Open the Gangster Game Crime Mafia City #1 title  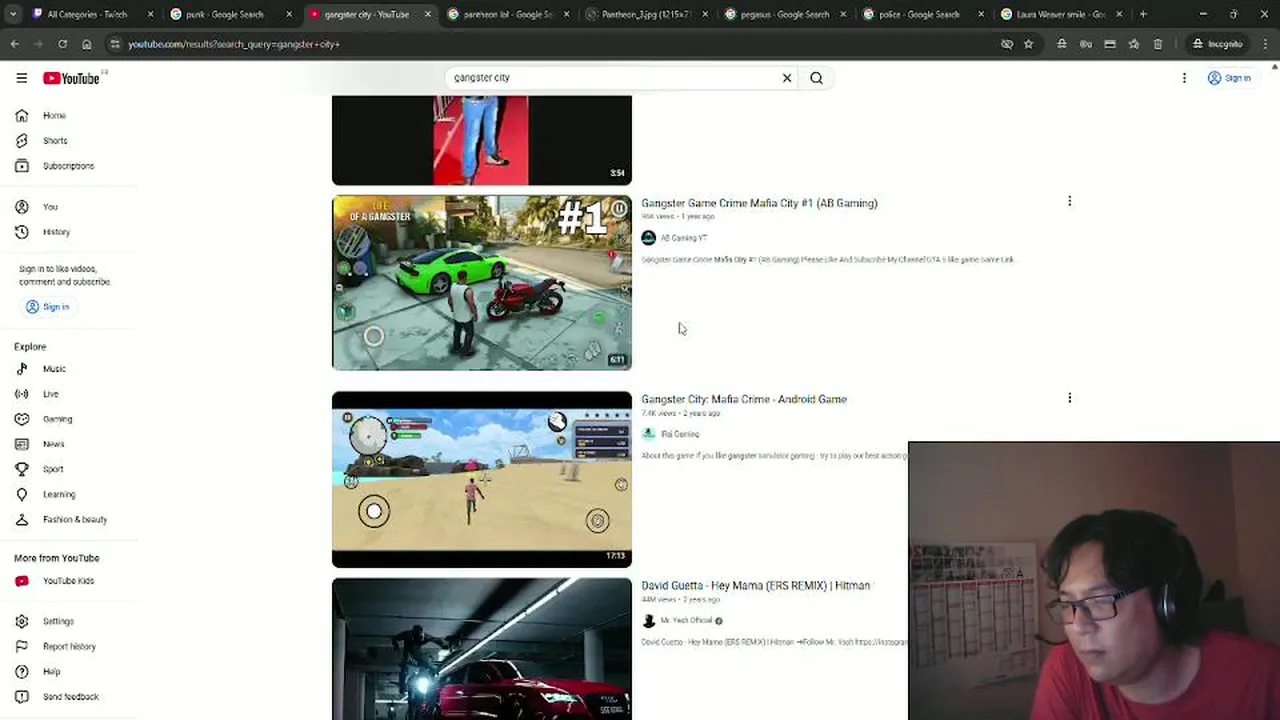click(759, 203)
